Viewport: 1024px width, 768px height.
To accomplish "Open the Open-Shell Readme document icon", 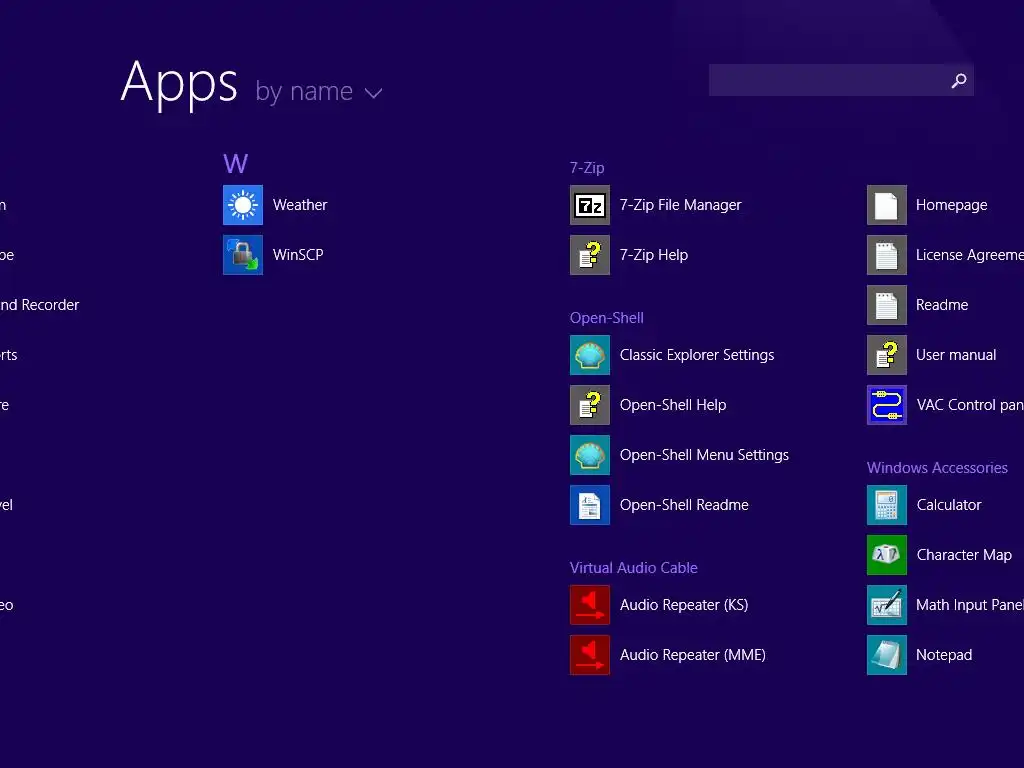I will tap(590, 505).
